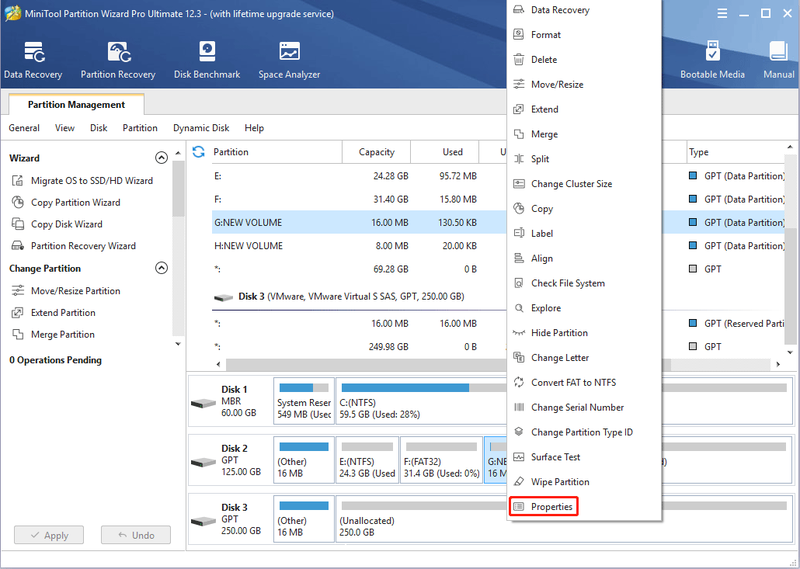The height and width of the screenshot is (569, 800).
Task: Click the refresh icon beside Partition header
Action: pyautogui.click(x=198, y=152)
